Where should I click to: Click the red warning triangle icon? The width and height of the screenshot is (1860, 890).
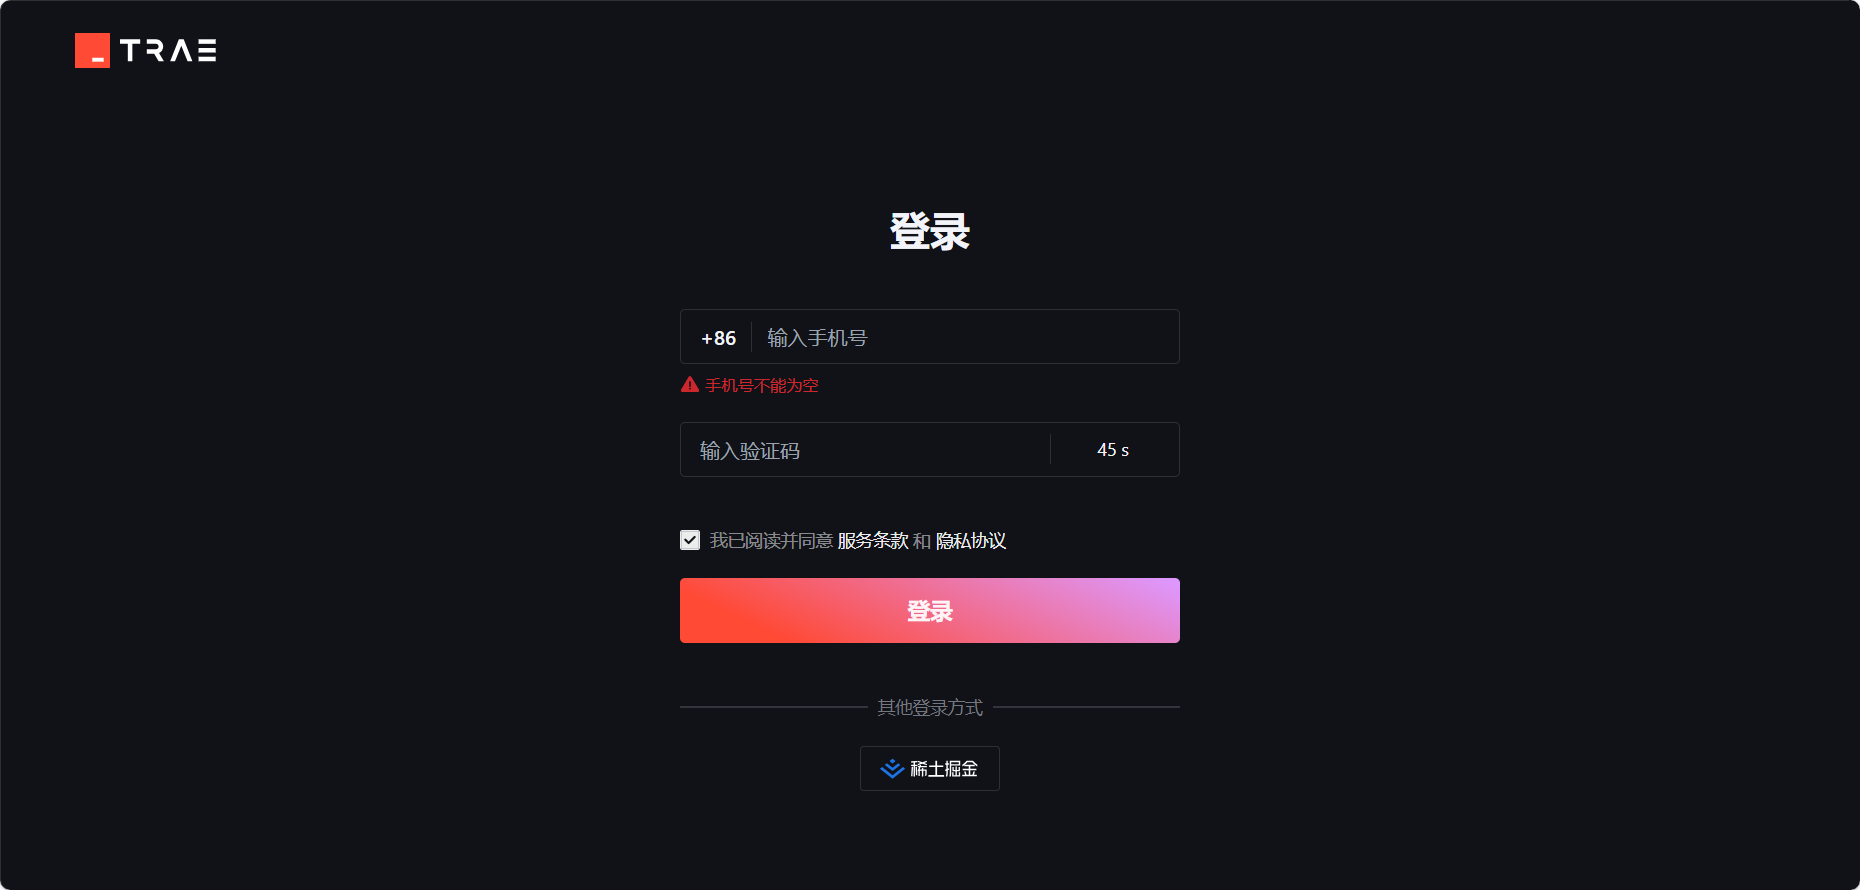pyautogui.click(x=690, y=385)
